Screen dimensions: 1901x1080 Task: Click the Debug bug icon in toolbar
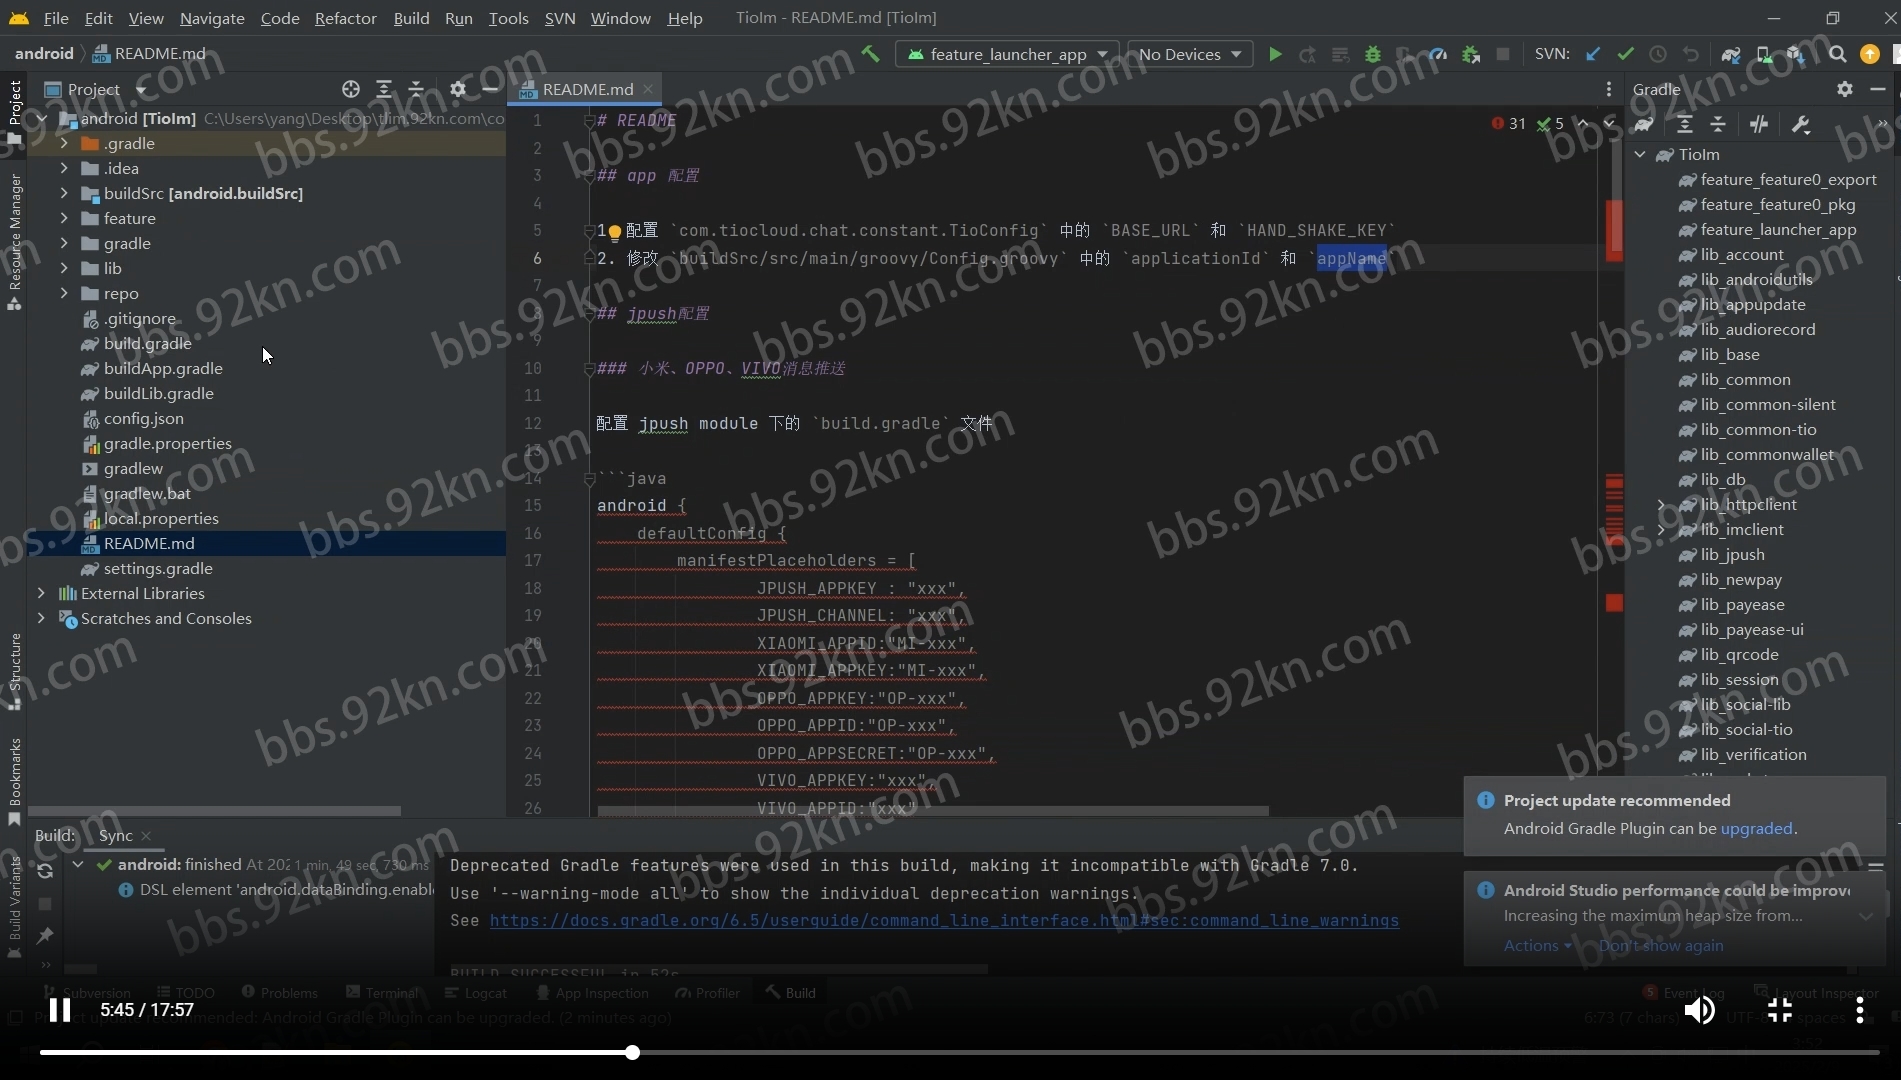click(1373, 54)
